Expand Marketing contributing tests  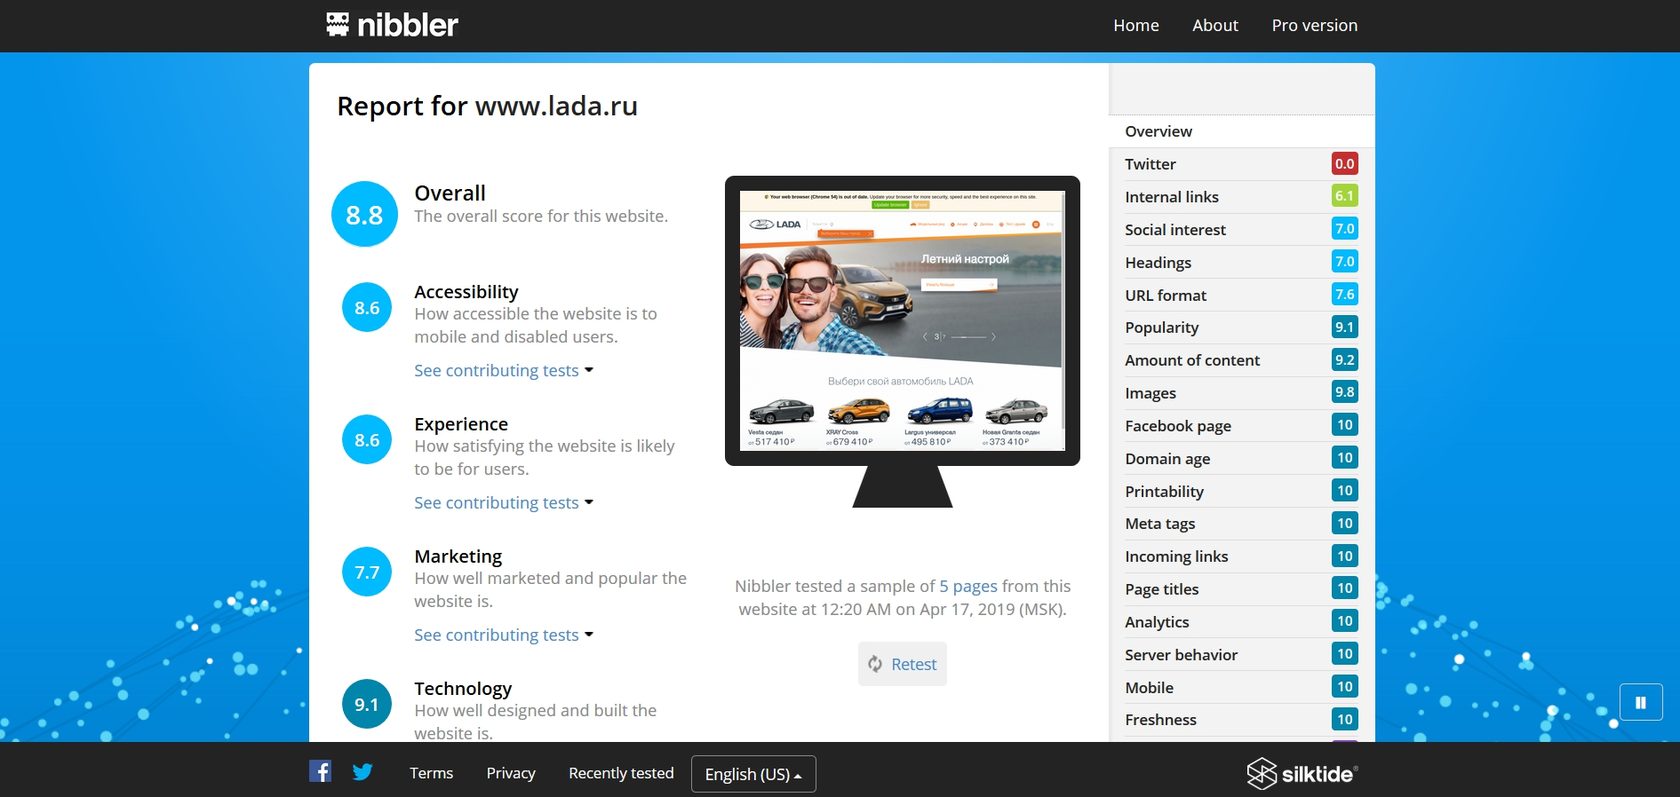pyautogui.click(x=504, y=634)
